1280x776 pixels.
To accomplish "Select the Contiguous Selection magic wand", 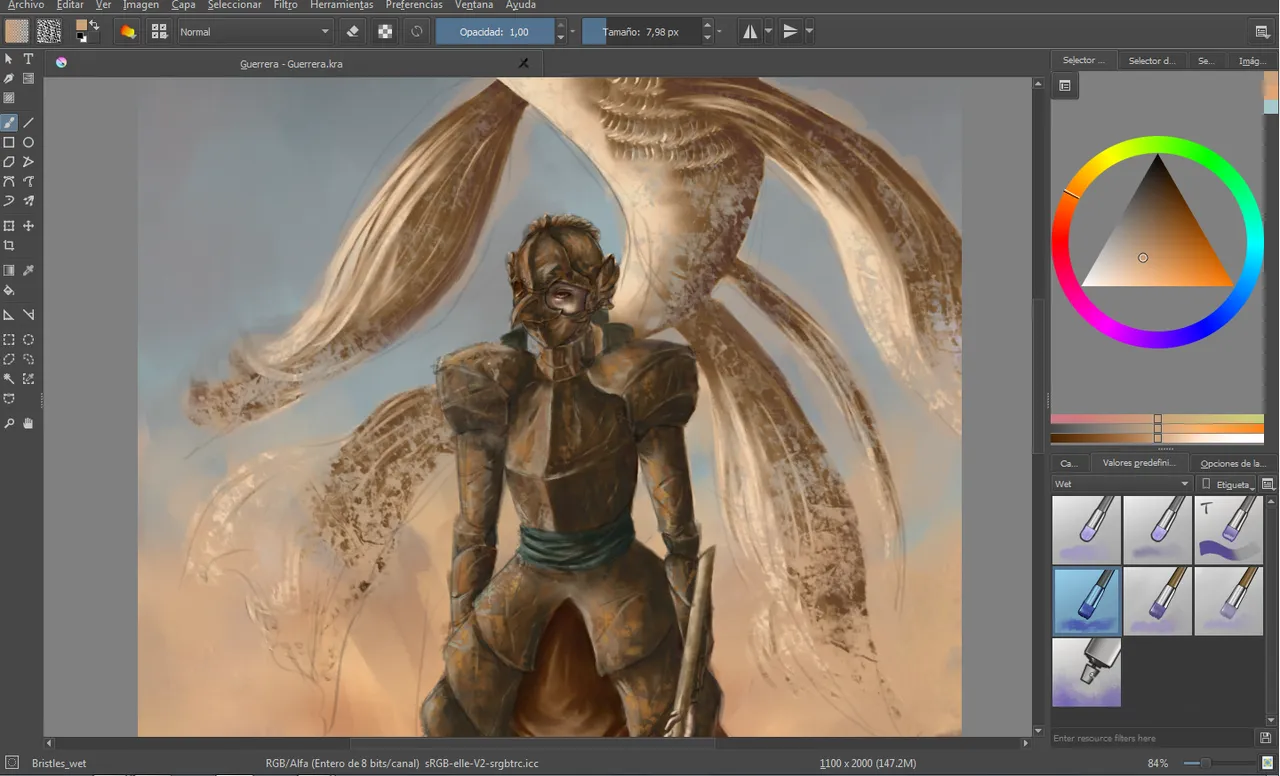I will click(9, 379).
